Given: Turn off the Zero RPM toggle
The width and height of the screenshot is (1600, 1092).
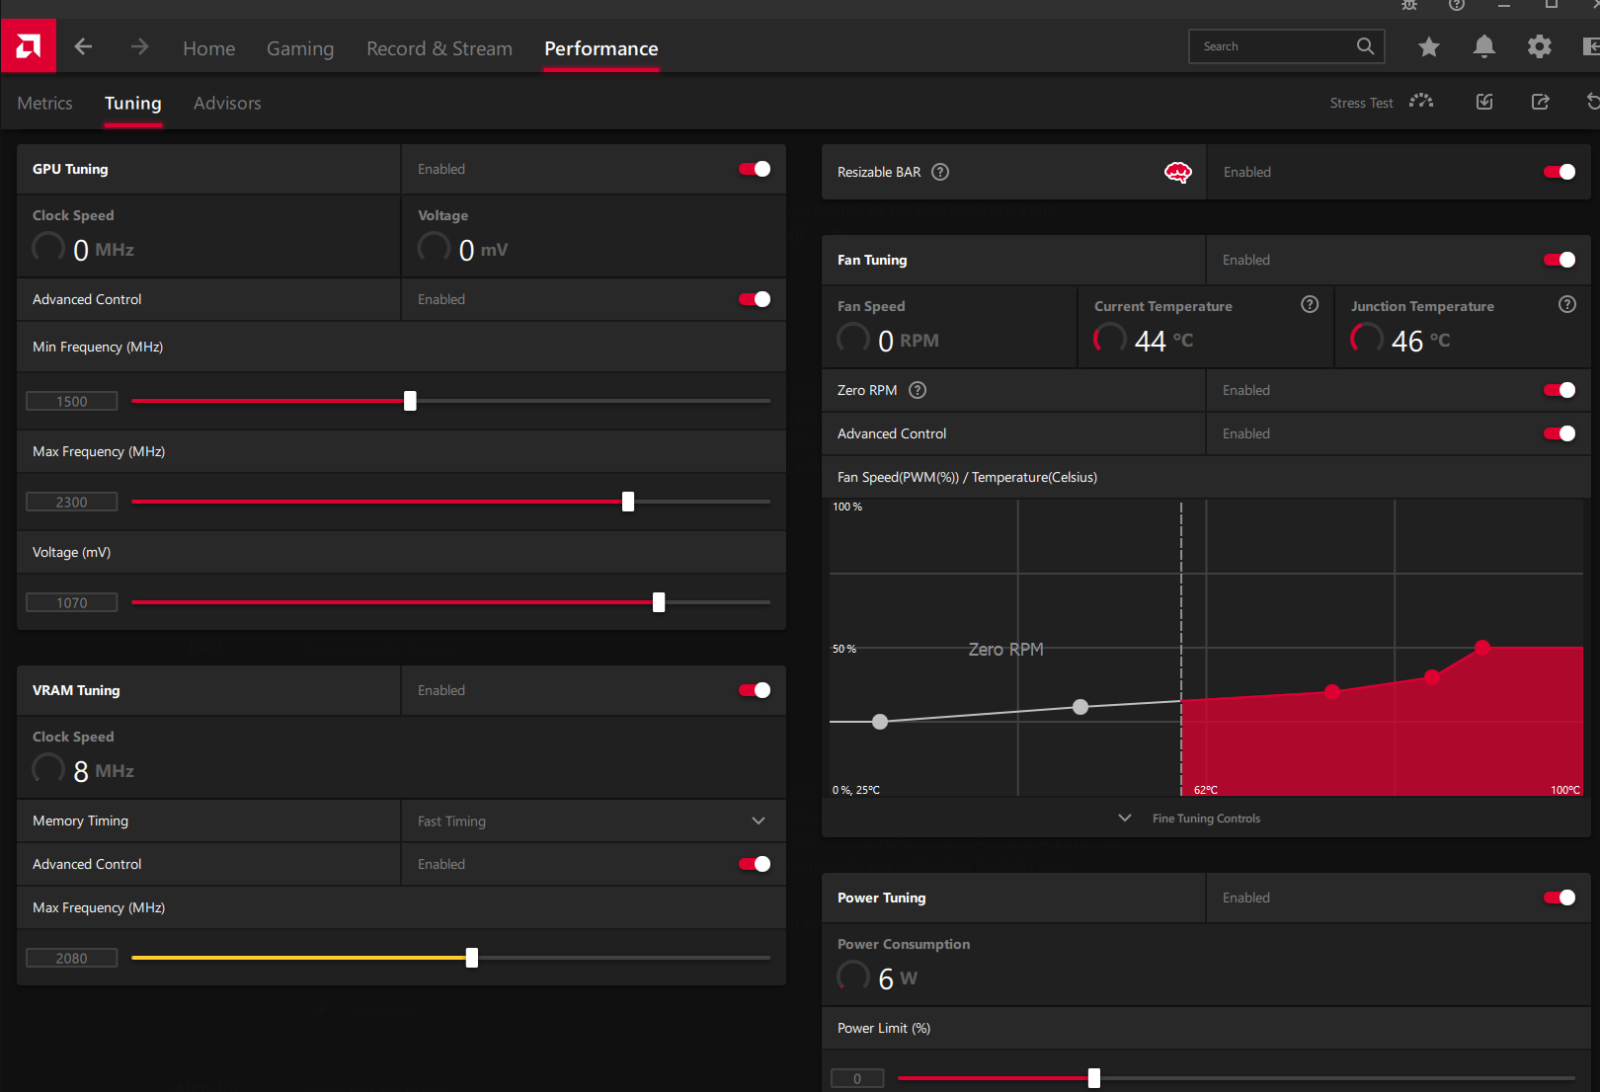Looking at the screenshot, I should 1560,390.
